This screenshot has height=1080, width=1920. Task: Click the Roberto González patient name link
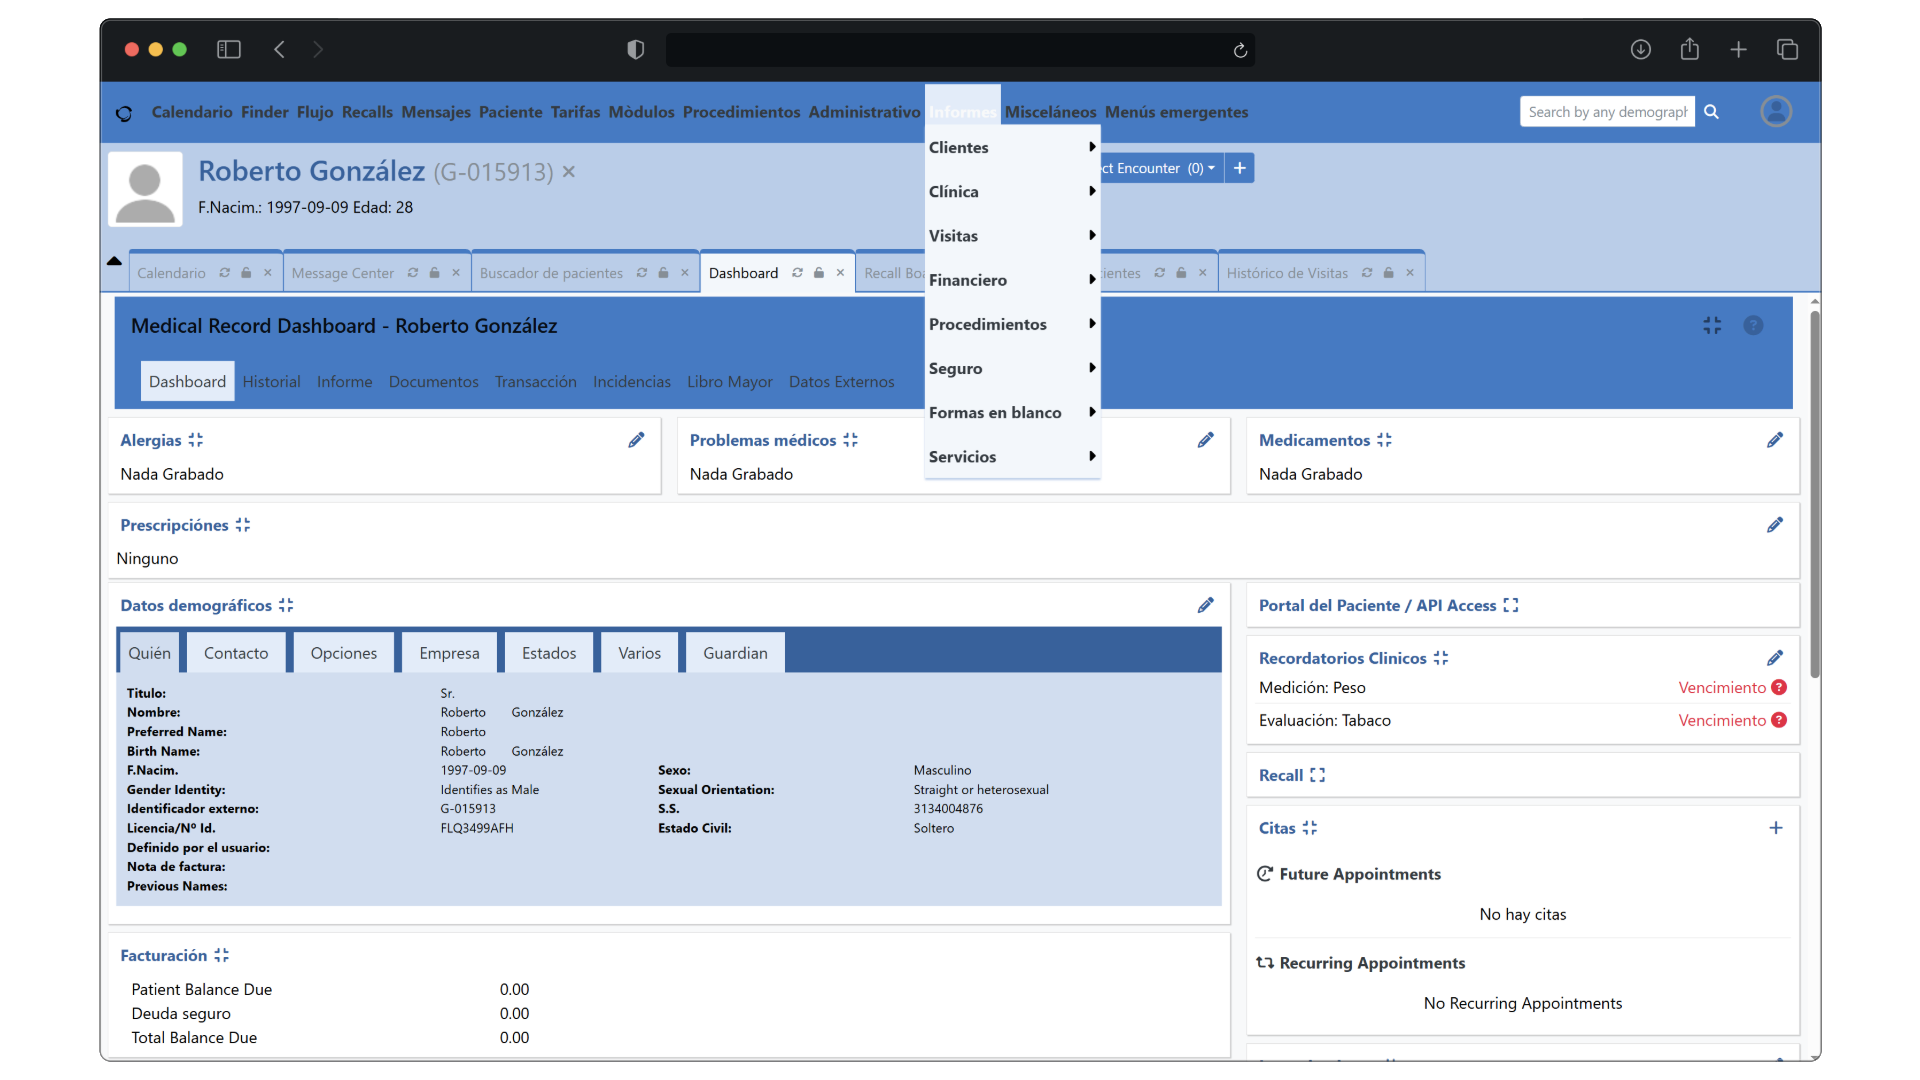(311, 171)
